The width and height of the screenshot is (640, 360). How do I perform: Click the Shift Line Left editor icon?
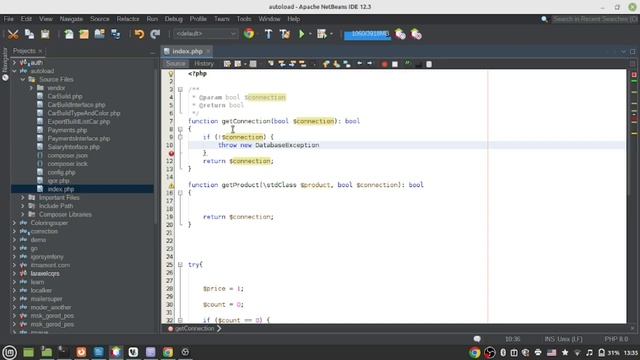coord(359,64)
